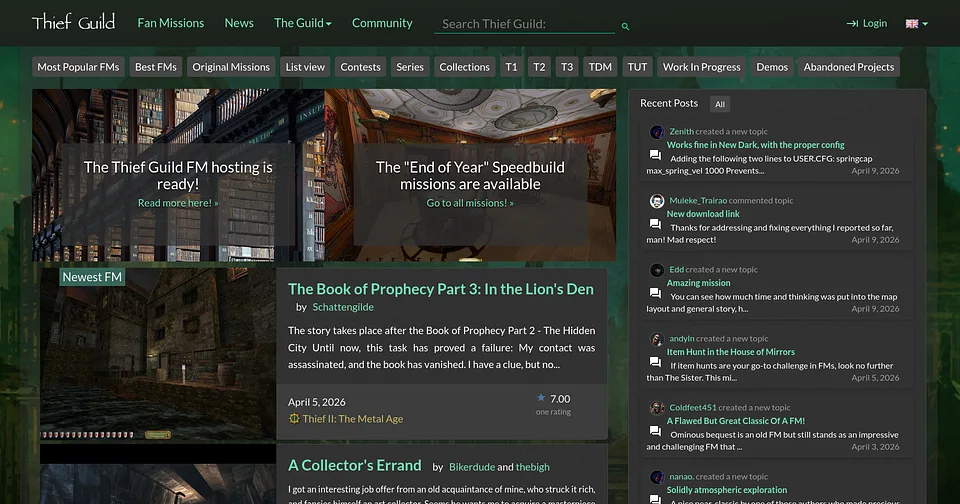Open the Abandoned Projects filter
Viewport: 960px width, 504px height.
[x=849, y=67]
